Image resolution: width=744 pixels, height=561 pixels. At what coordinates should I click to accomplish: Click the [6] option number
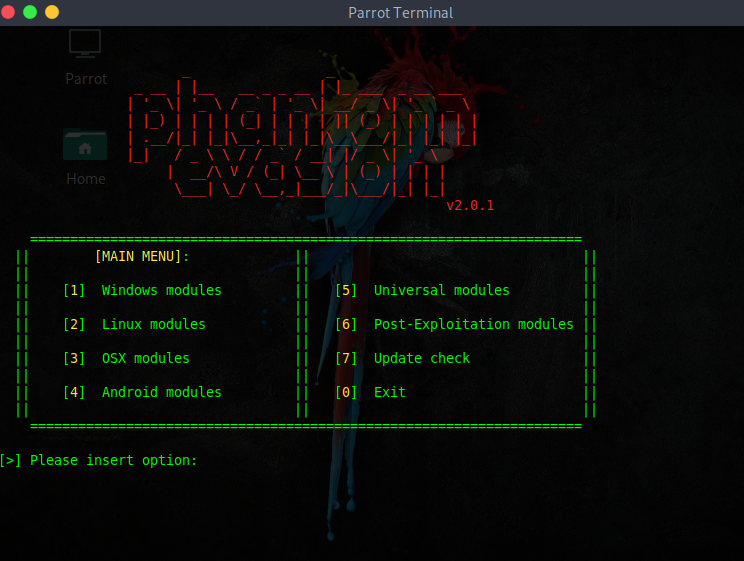pos(345,324)
